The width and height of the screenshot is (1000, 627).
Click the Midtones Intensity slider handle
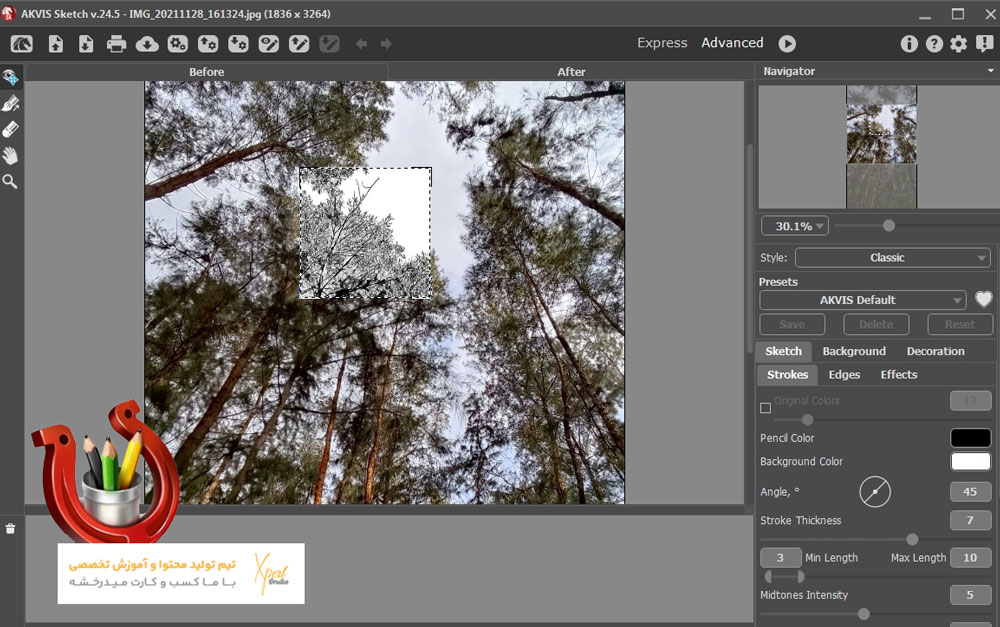(864, 614)
